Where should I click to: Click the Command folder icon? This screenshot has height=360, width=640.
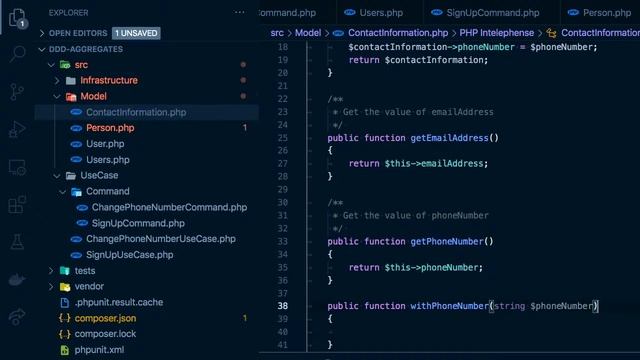coord(76,191)
